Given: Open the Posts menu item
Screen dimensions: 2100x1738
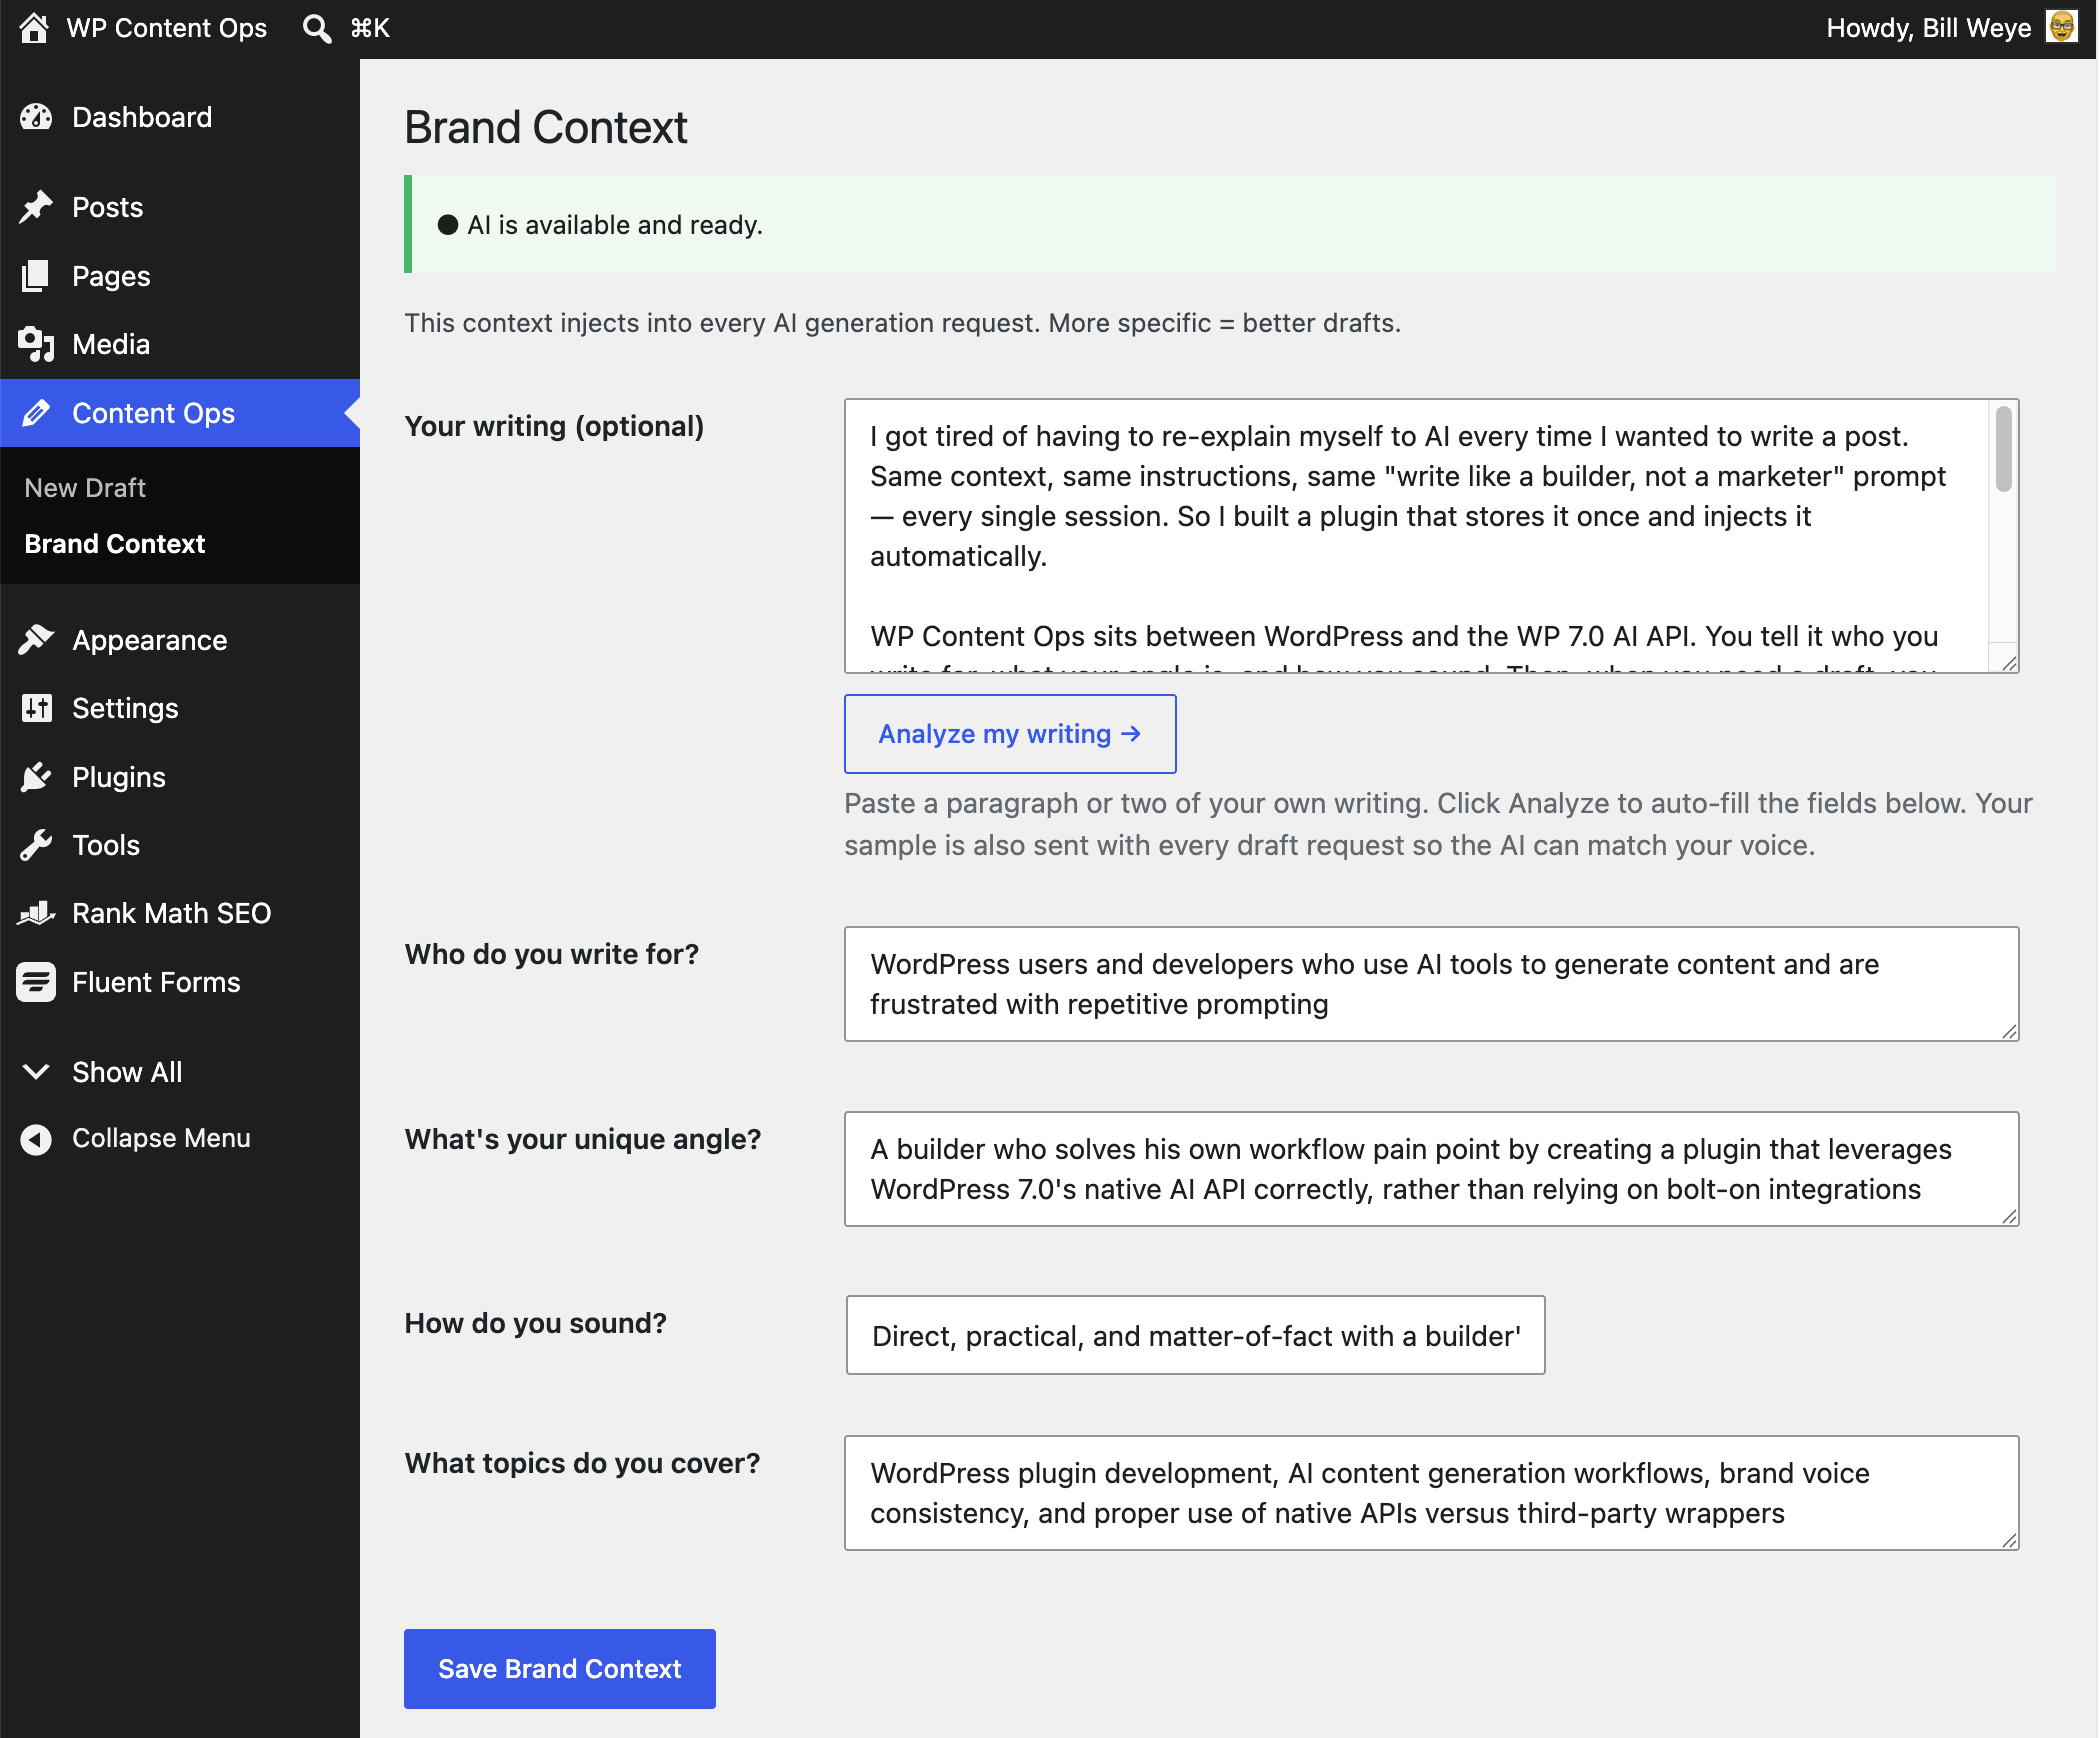Looking at the screenshot, I should (x=180, y=207).
